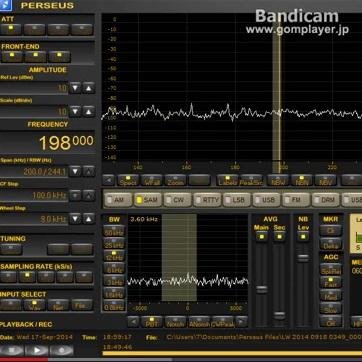Select Net under Input Select

[x=58, y=305]
